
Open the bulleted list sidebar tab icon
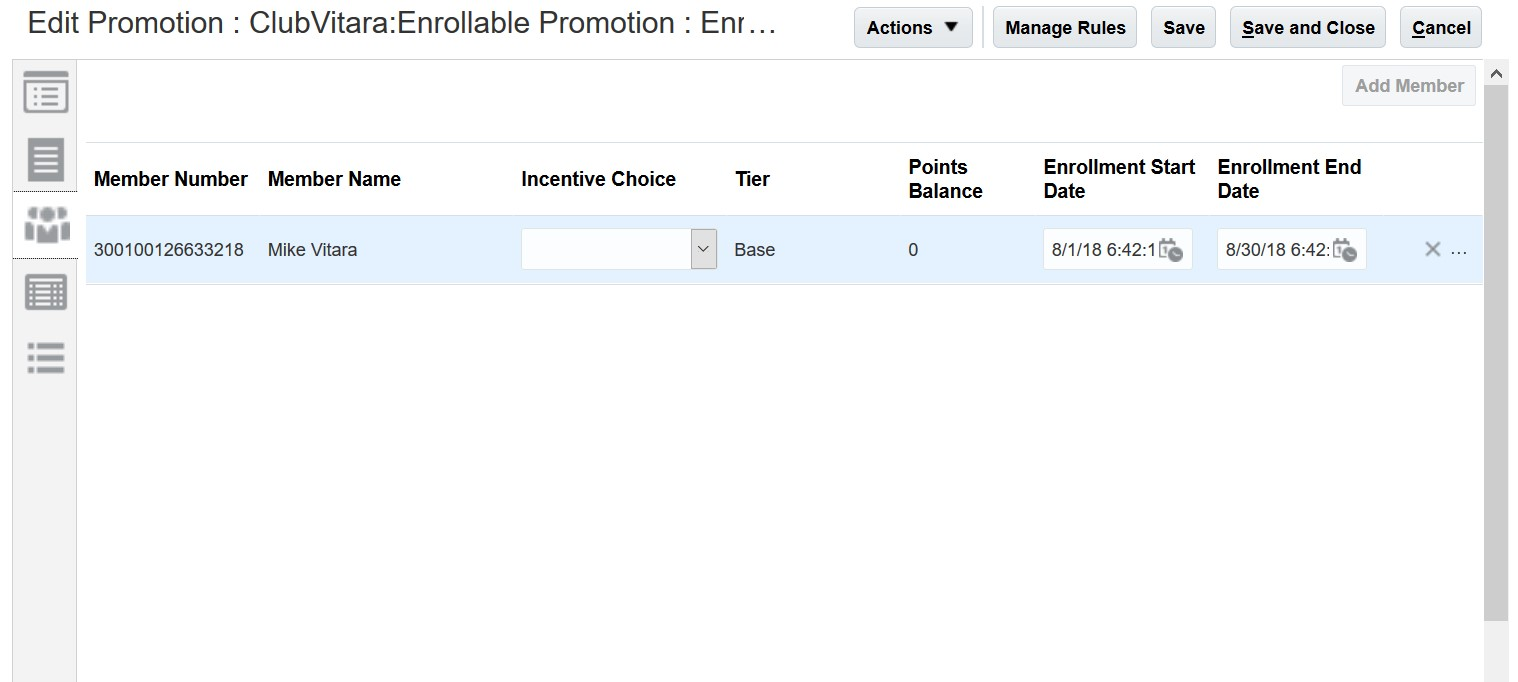[x=46, y=357]
